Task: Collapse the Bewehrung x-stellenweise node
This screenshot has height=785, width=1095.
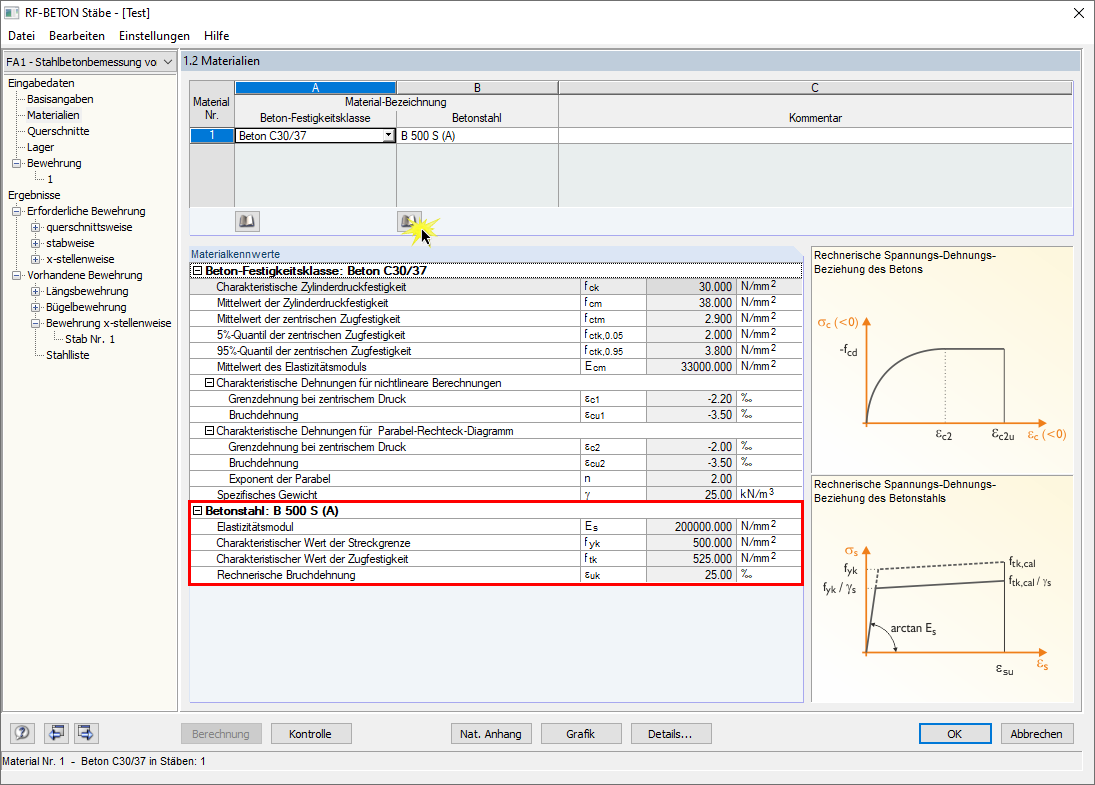Action: [x=36, y=323]
